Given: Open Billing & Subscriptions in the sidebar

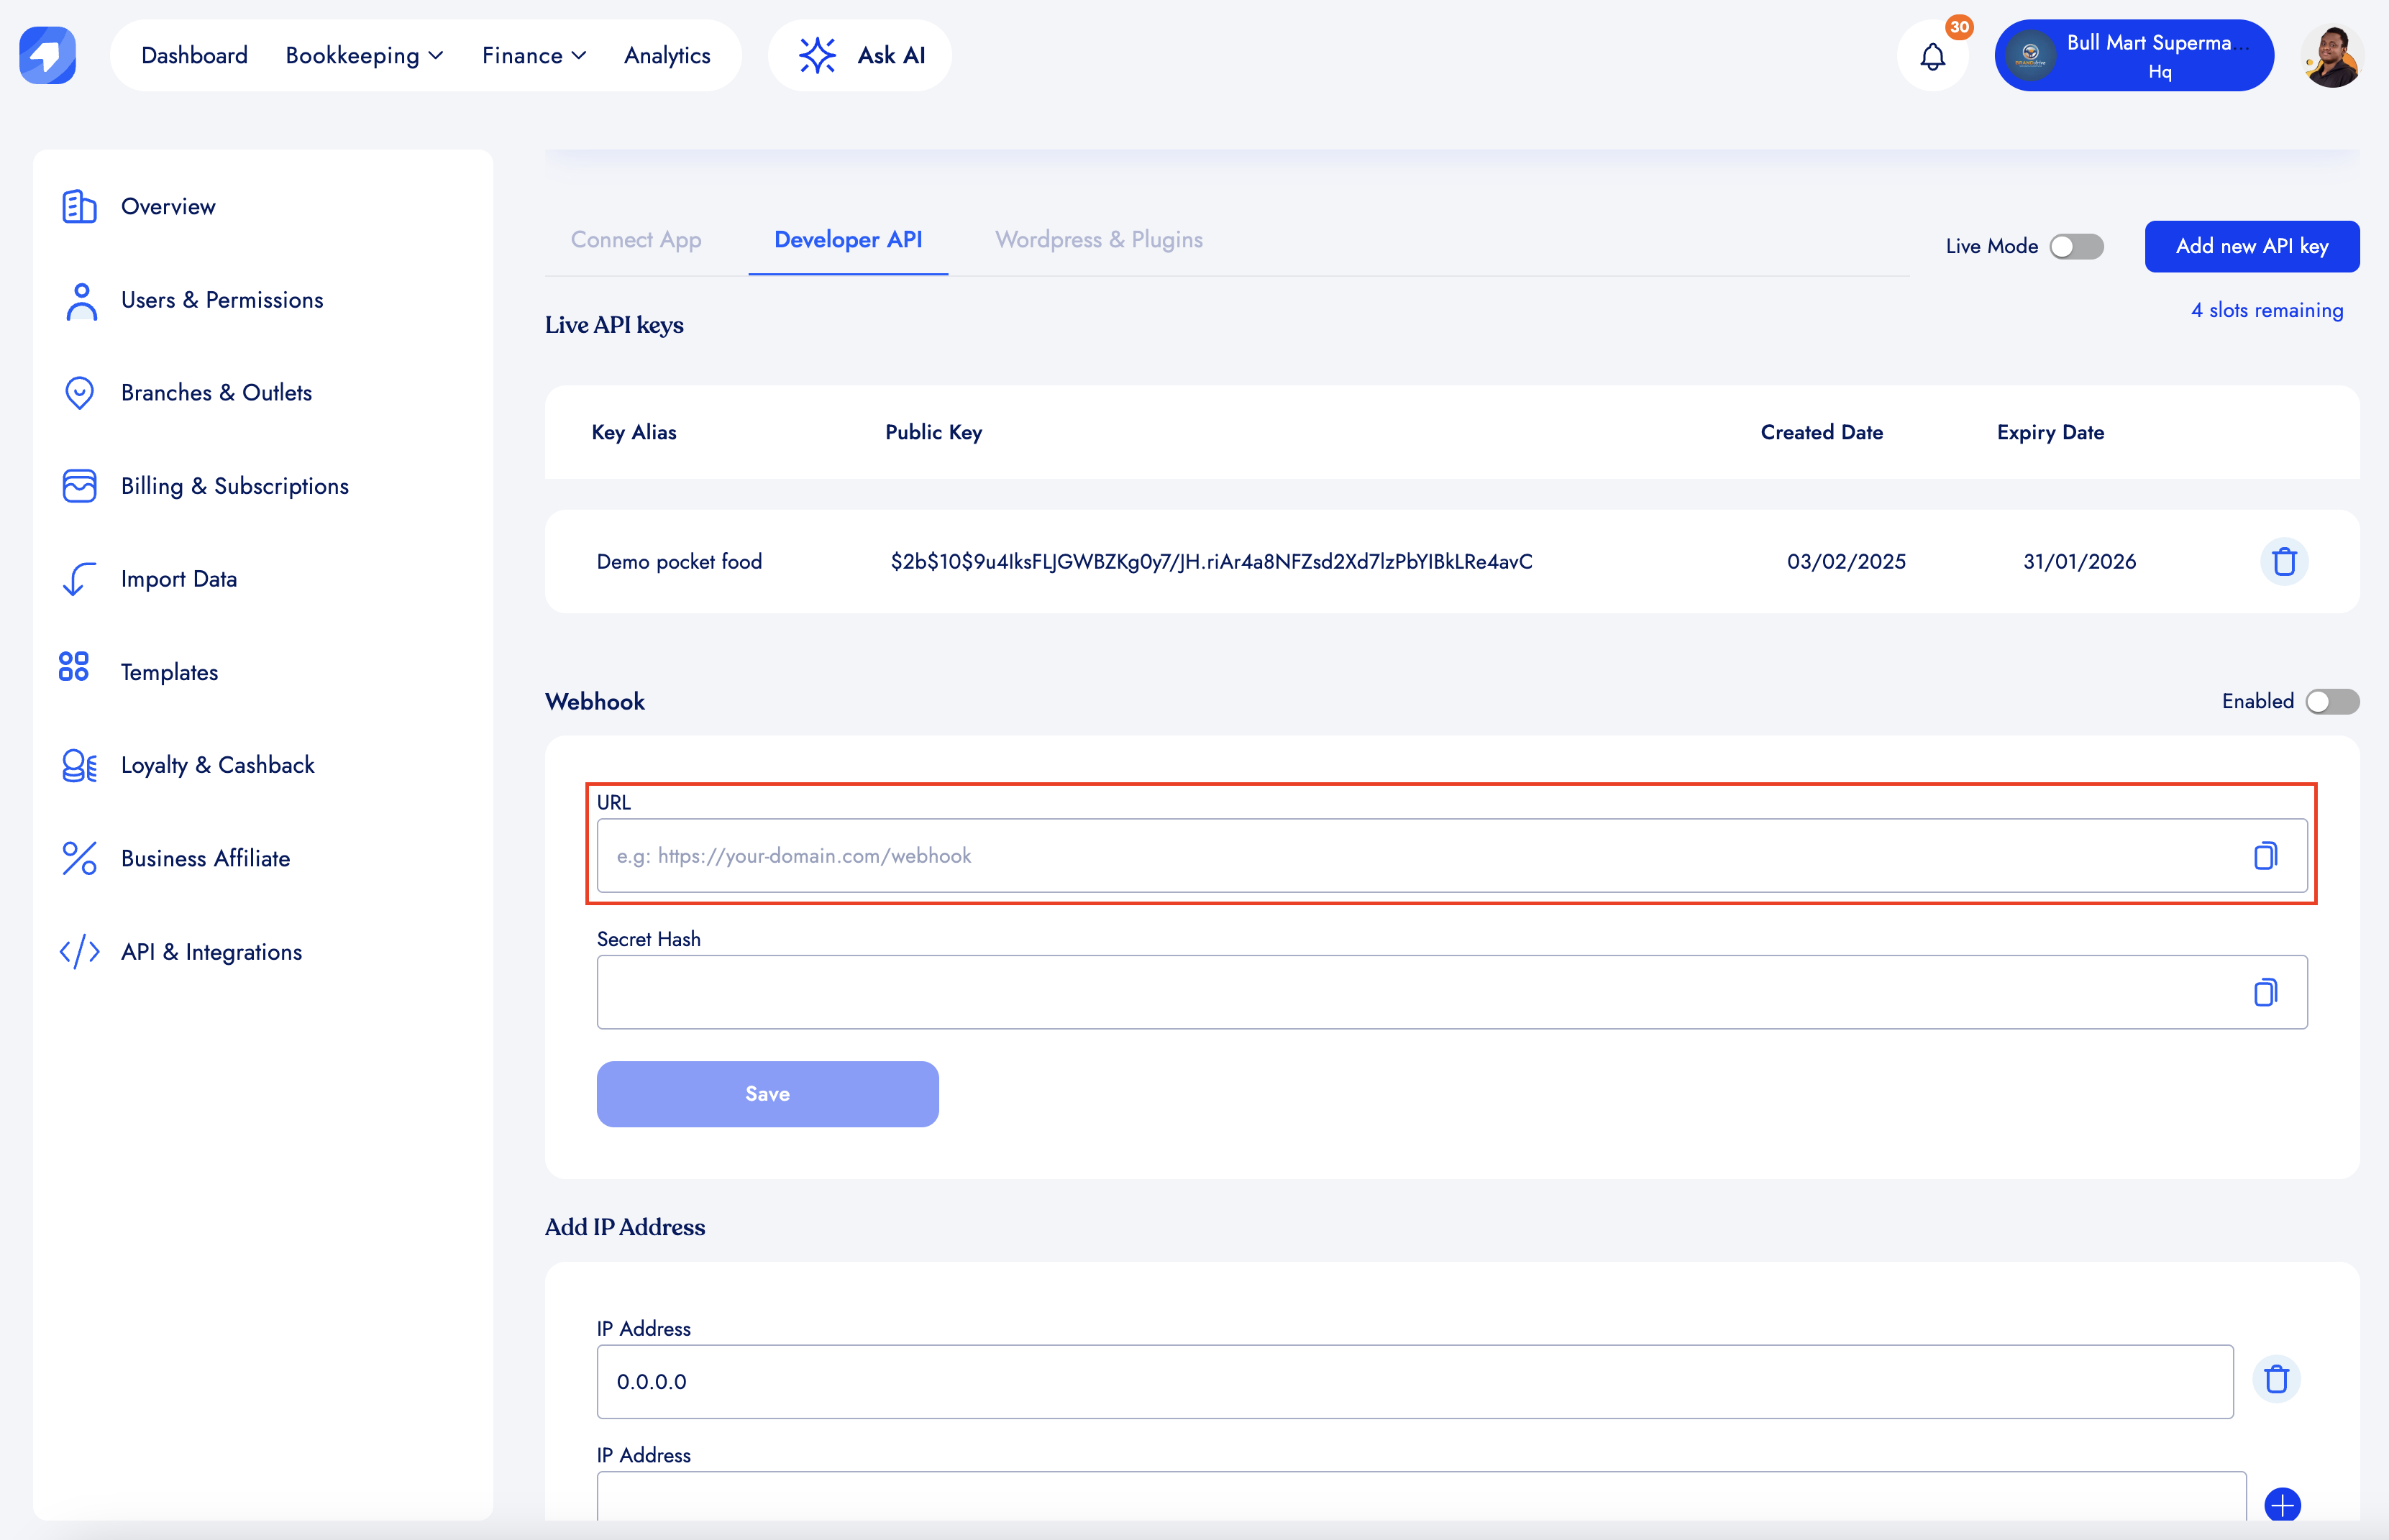Looking at the screenshot, I should click(x=234, y=486).
